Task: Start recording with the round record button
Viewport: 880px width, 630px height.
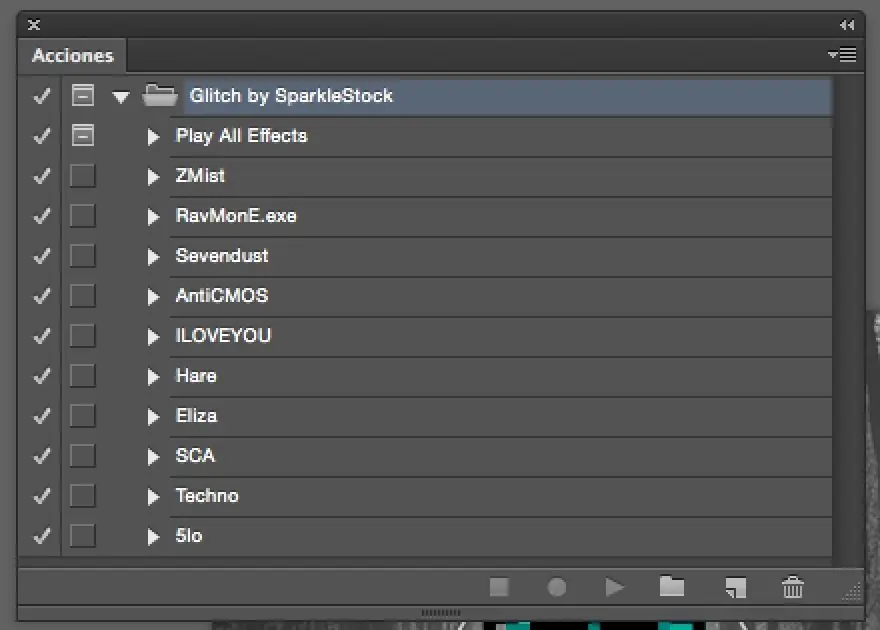Action: 556,587
